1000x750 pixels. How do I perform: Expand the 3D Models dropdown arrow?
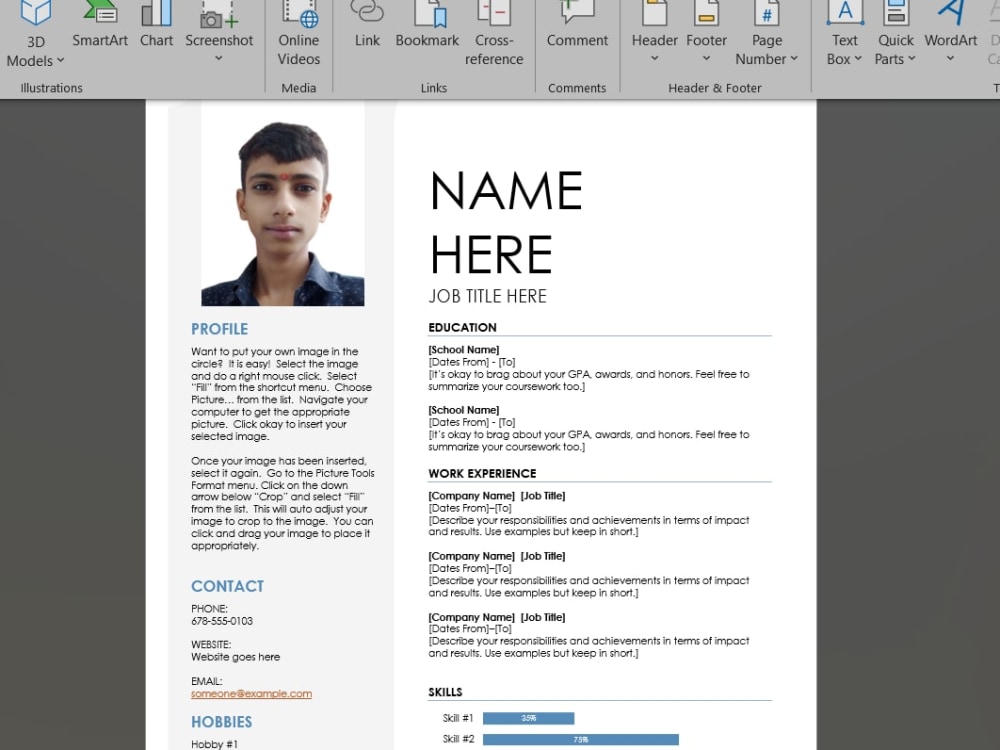[61, 61]
